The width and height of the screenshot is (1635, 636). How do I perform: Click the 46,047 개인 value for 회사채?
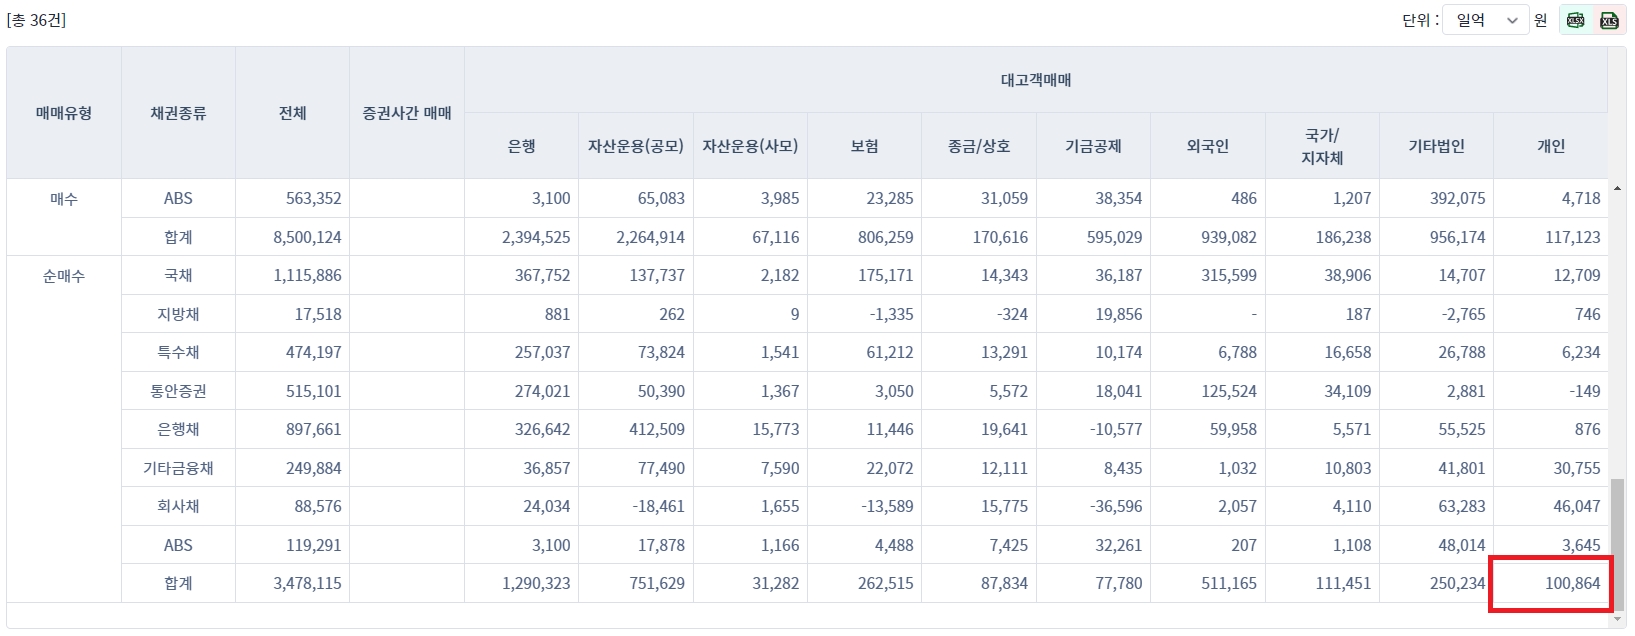pos(1577,506)
